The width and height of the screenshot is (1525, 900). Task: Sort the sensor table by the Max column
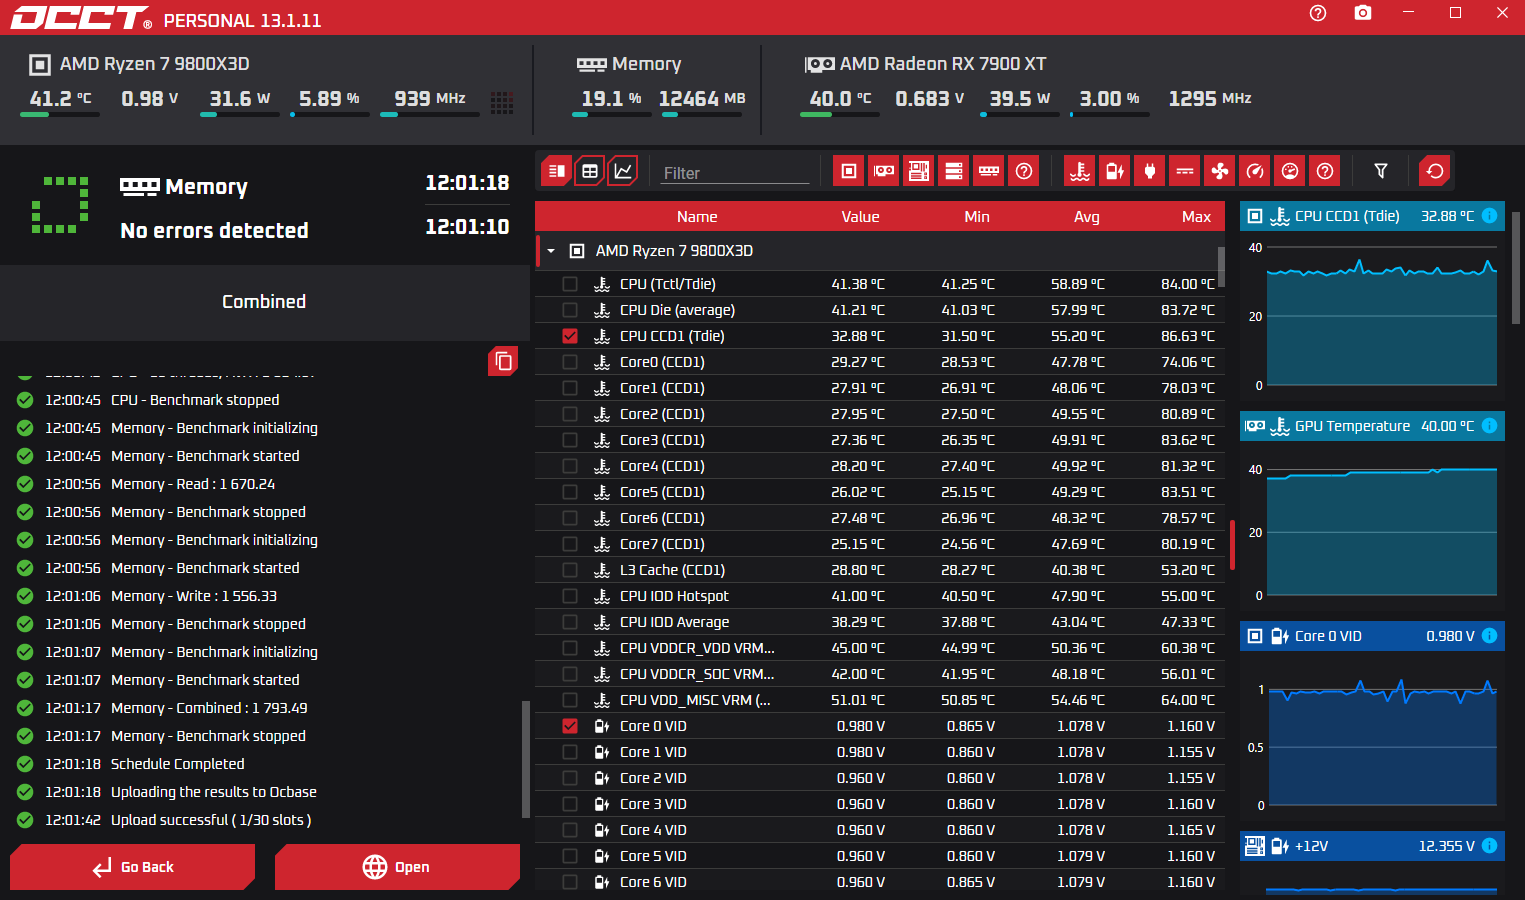[x=1195, y=217]
